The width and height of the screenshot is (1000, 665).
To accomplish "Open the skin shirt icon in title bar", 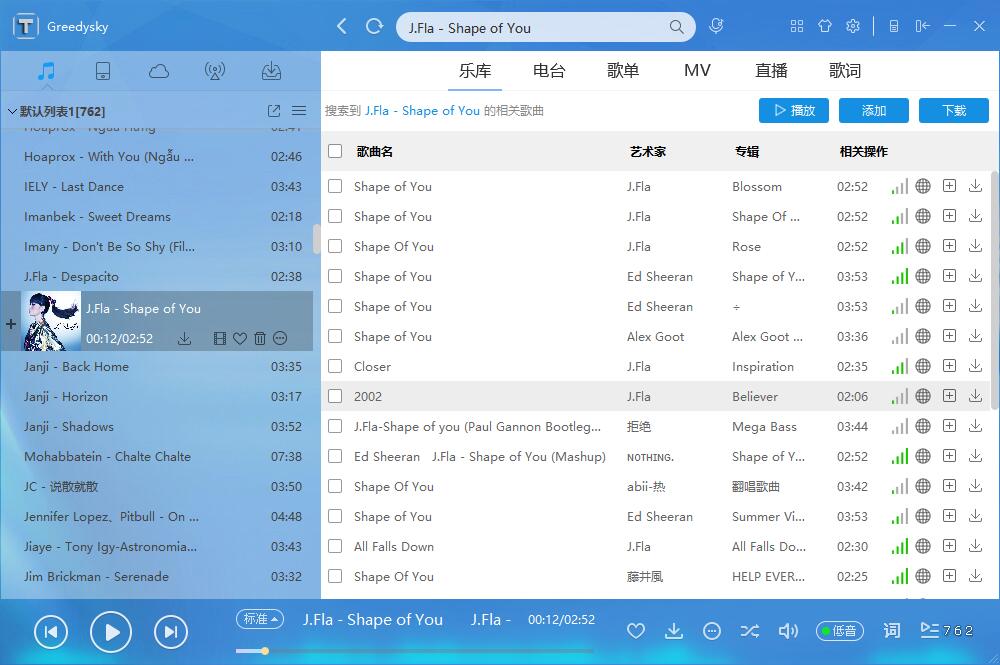I will [825, 27].
